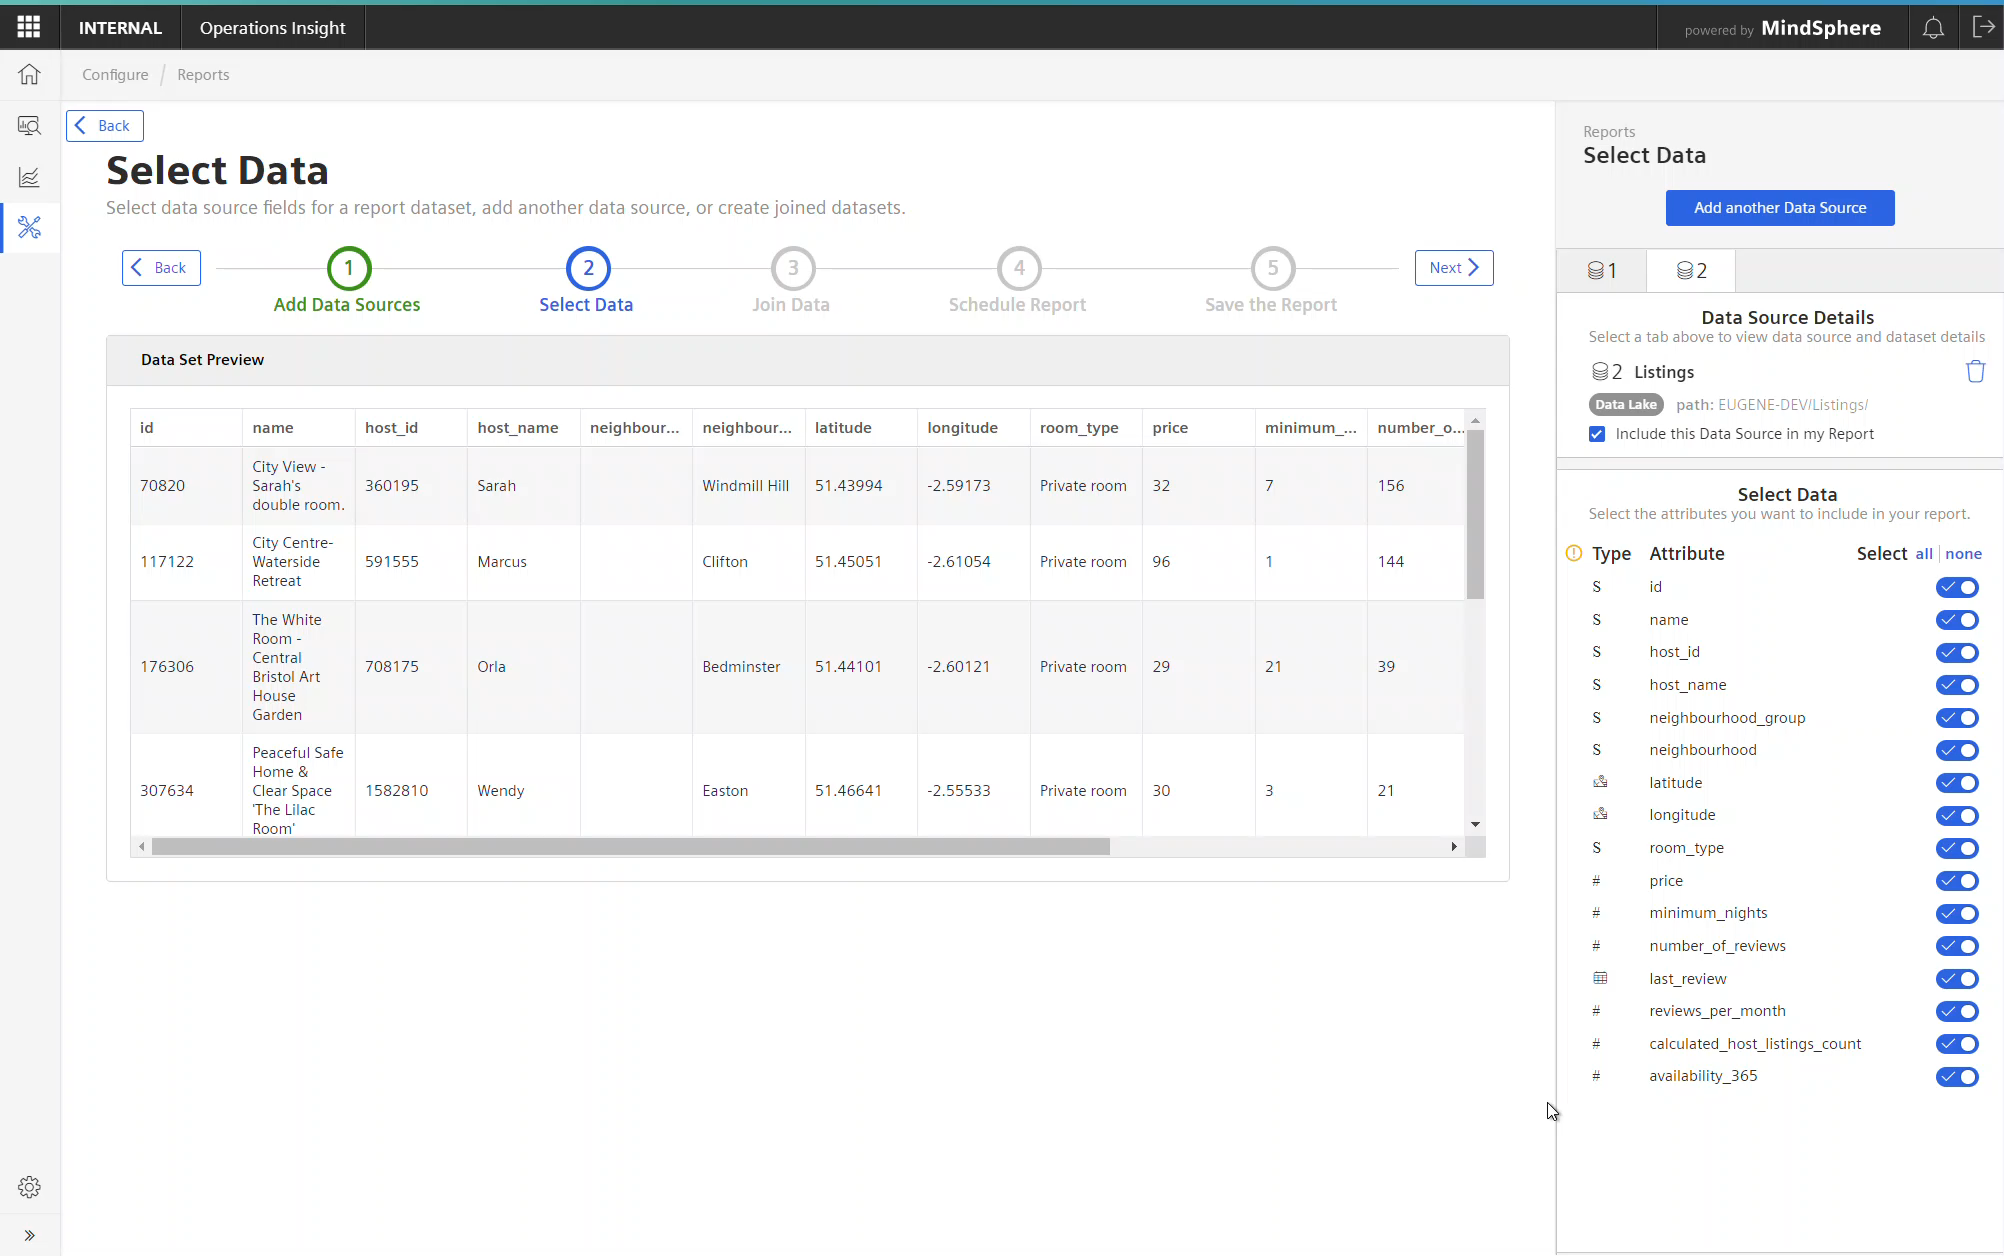
Task: Click the type icon beside longitude
Action: click(1600, 814)
